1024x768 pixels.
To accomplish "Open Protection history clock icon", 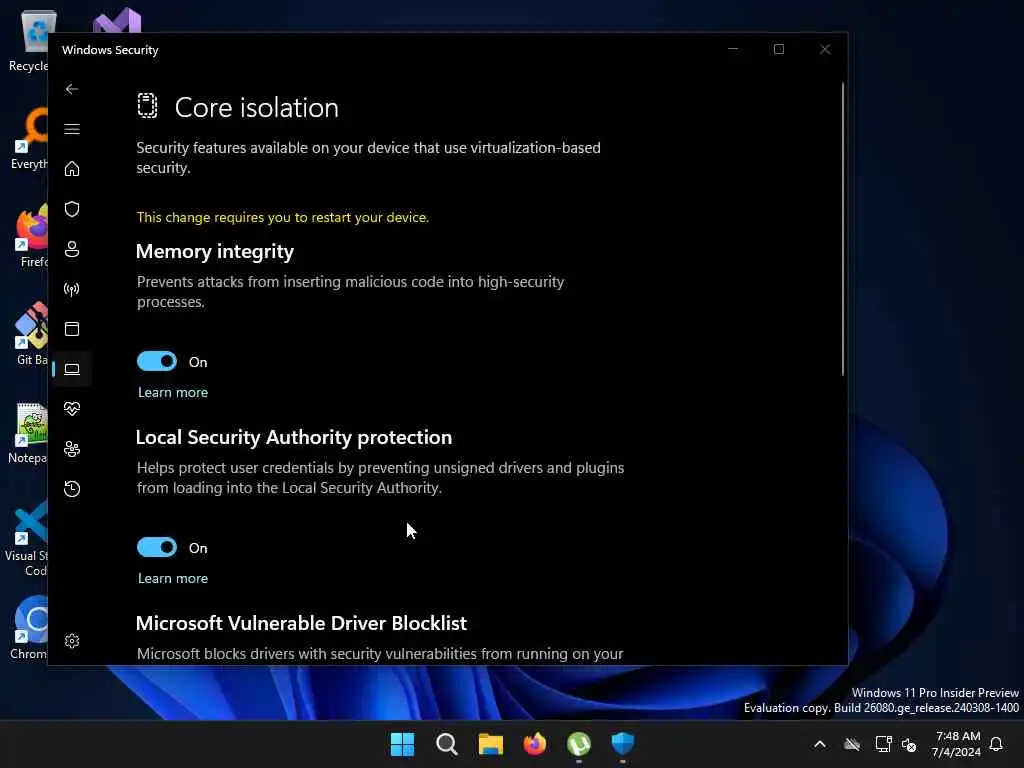I will coord(72,488).
